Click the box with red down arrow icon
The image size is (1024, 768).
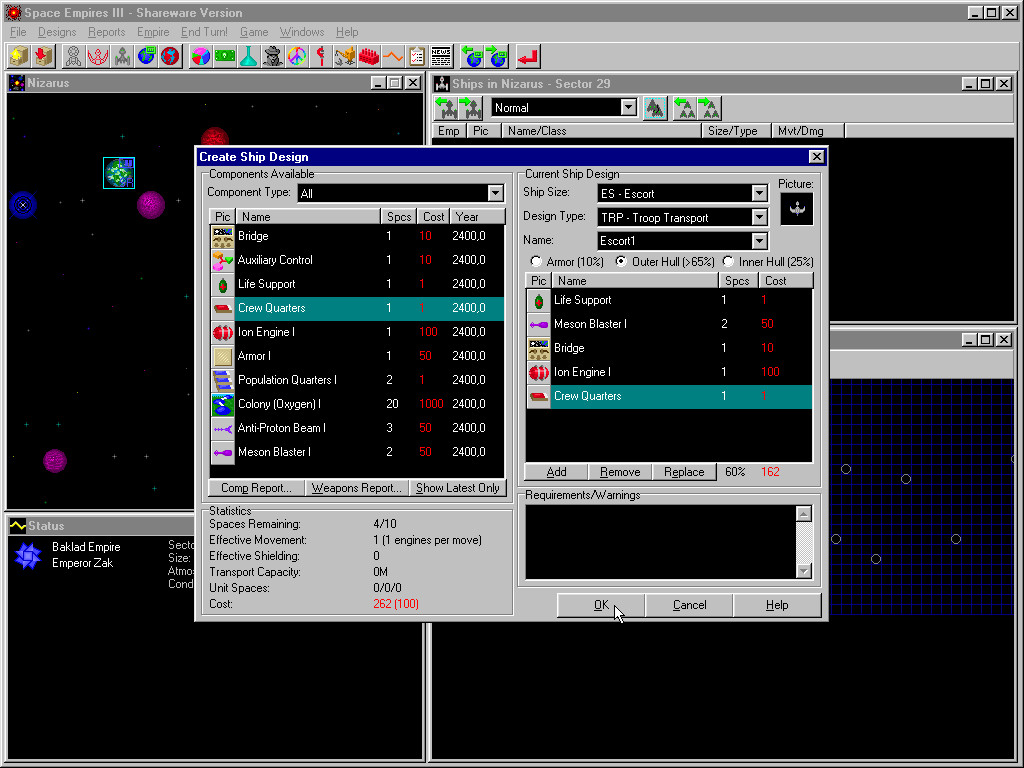coord(44,56)
